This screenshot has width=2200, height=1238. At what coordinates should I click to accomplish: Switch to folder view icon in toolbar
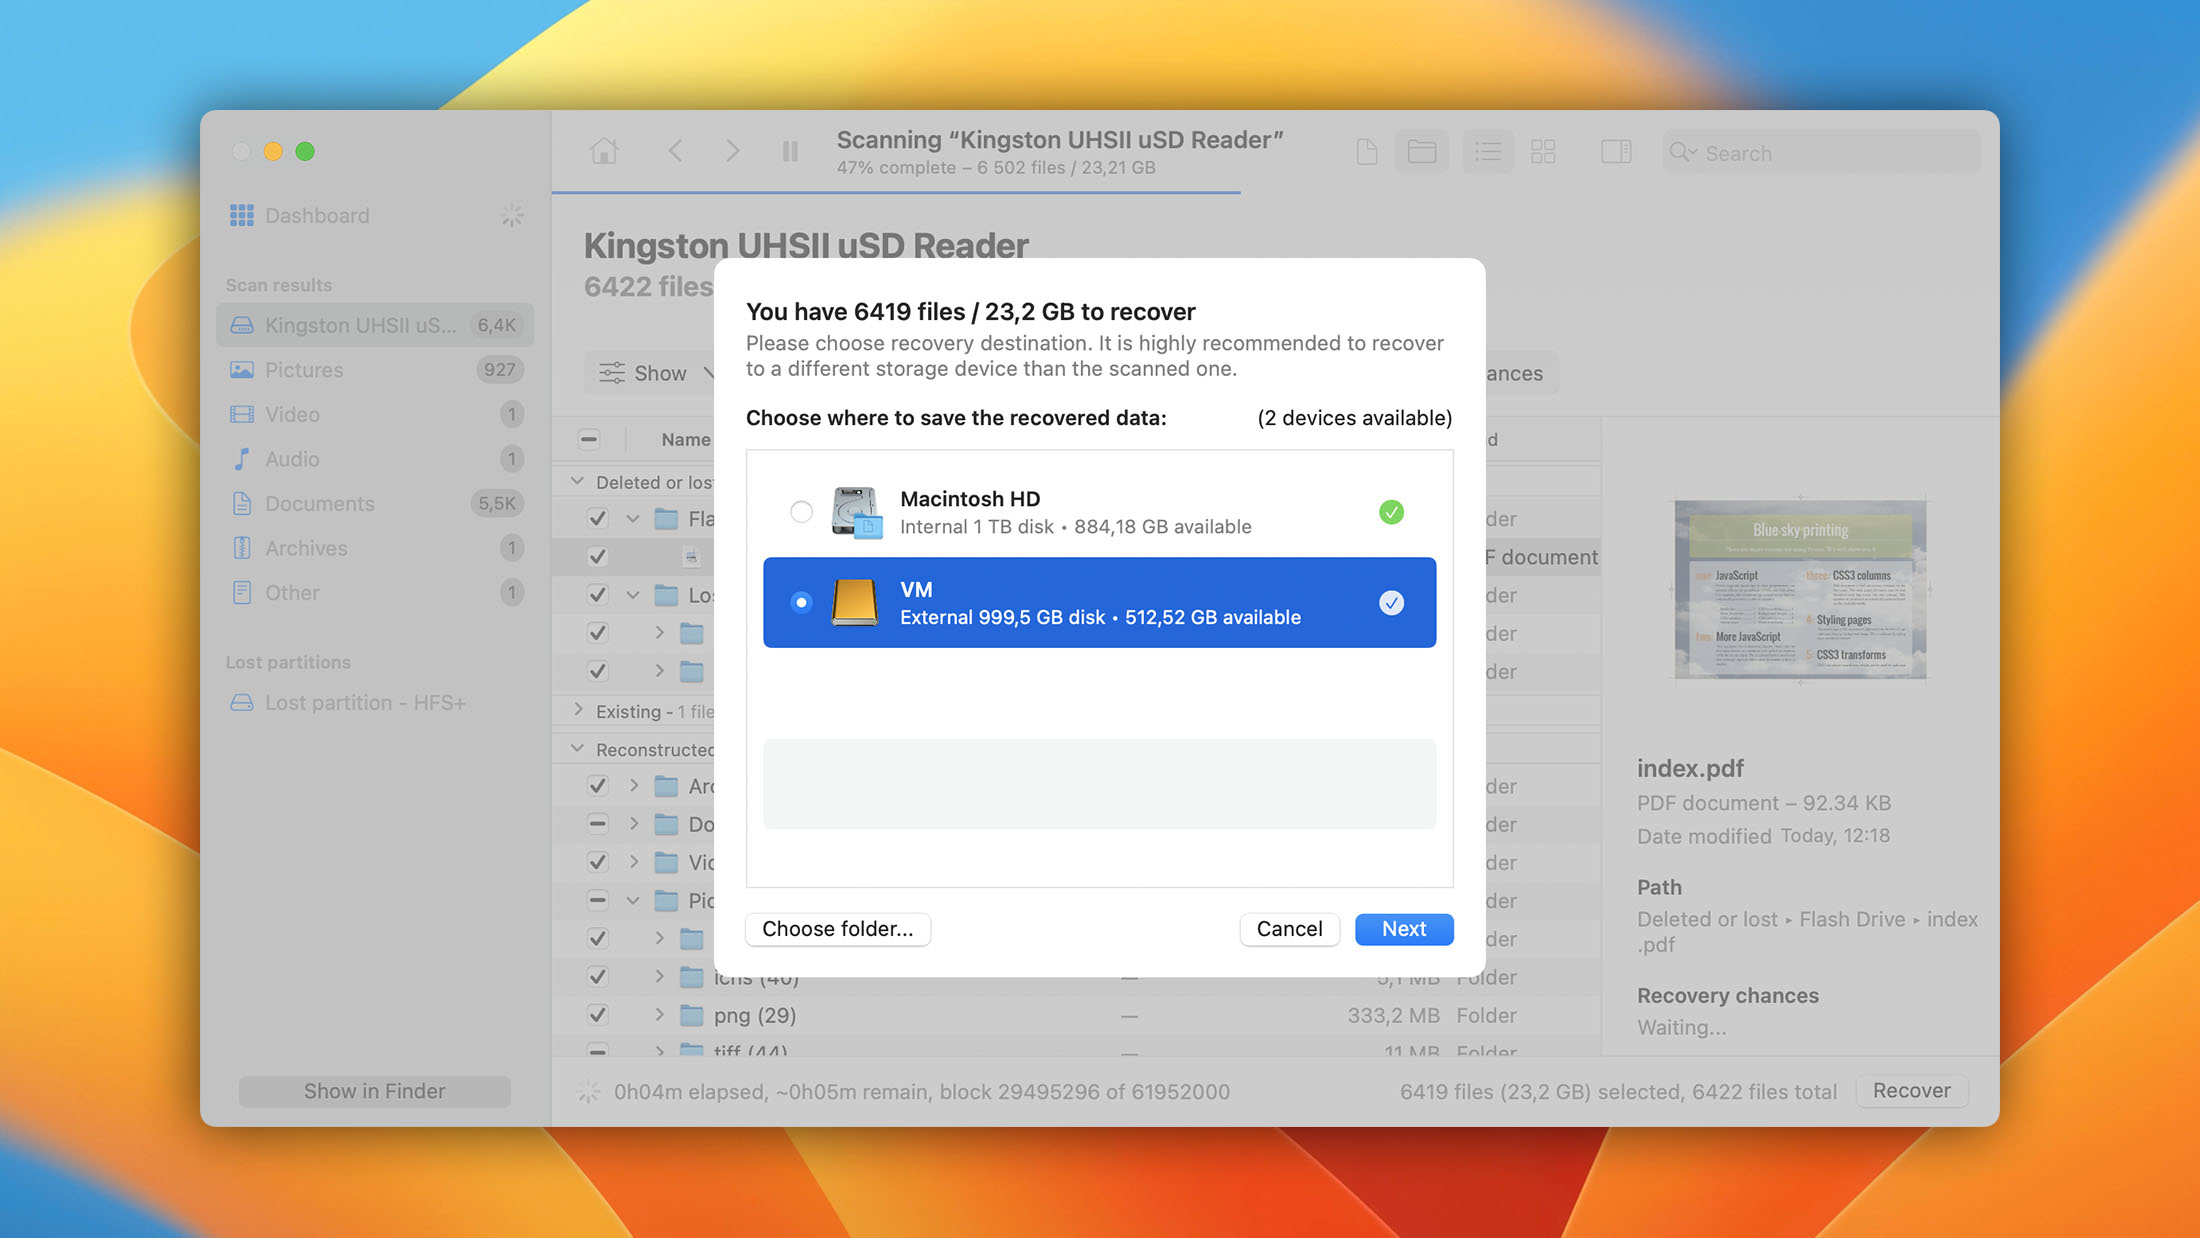click(x=1422, y=152)
